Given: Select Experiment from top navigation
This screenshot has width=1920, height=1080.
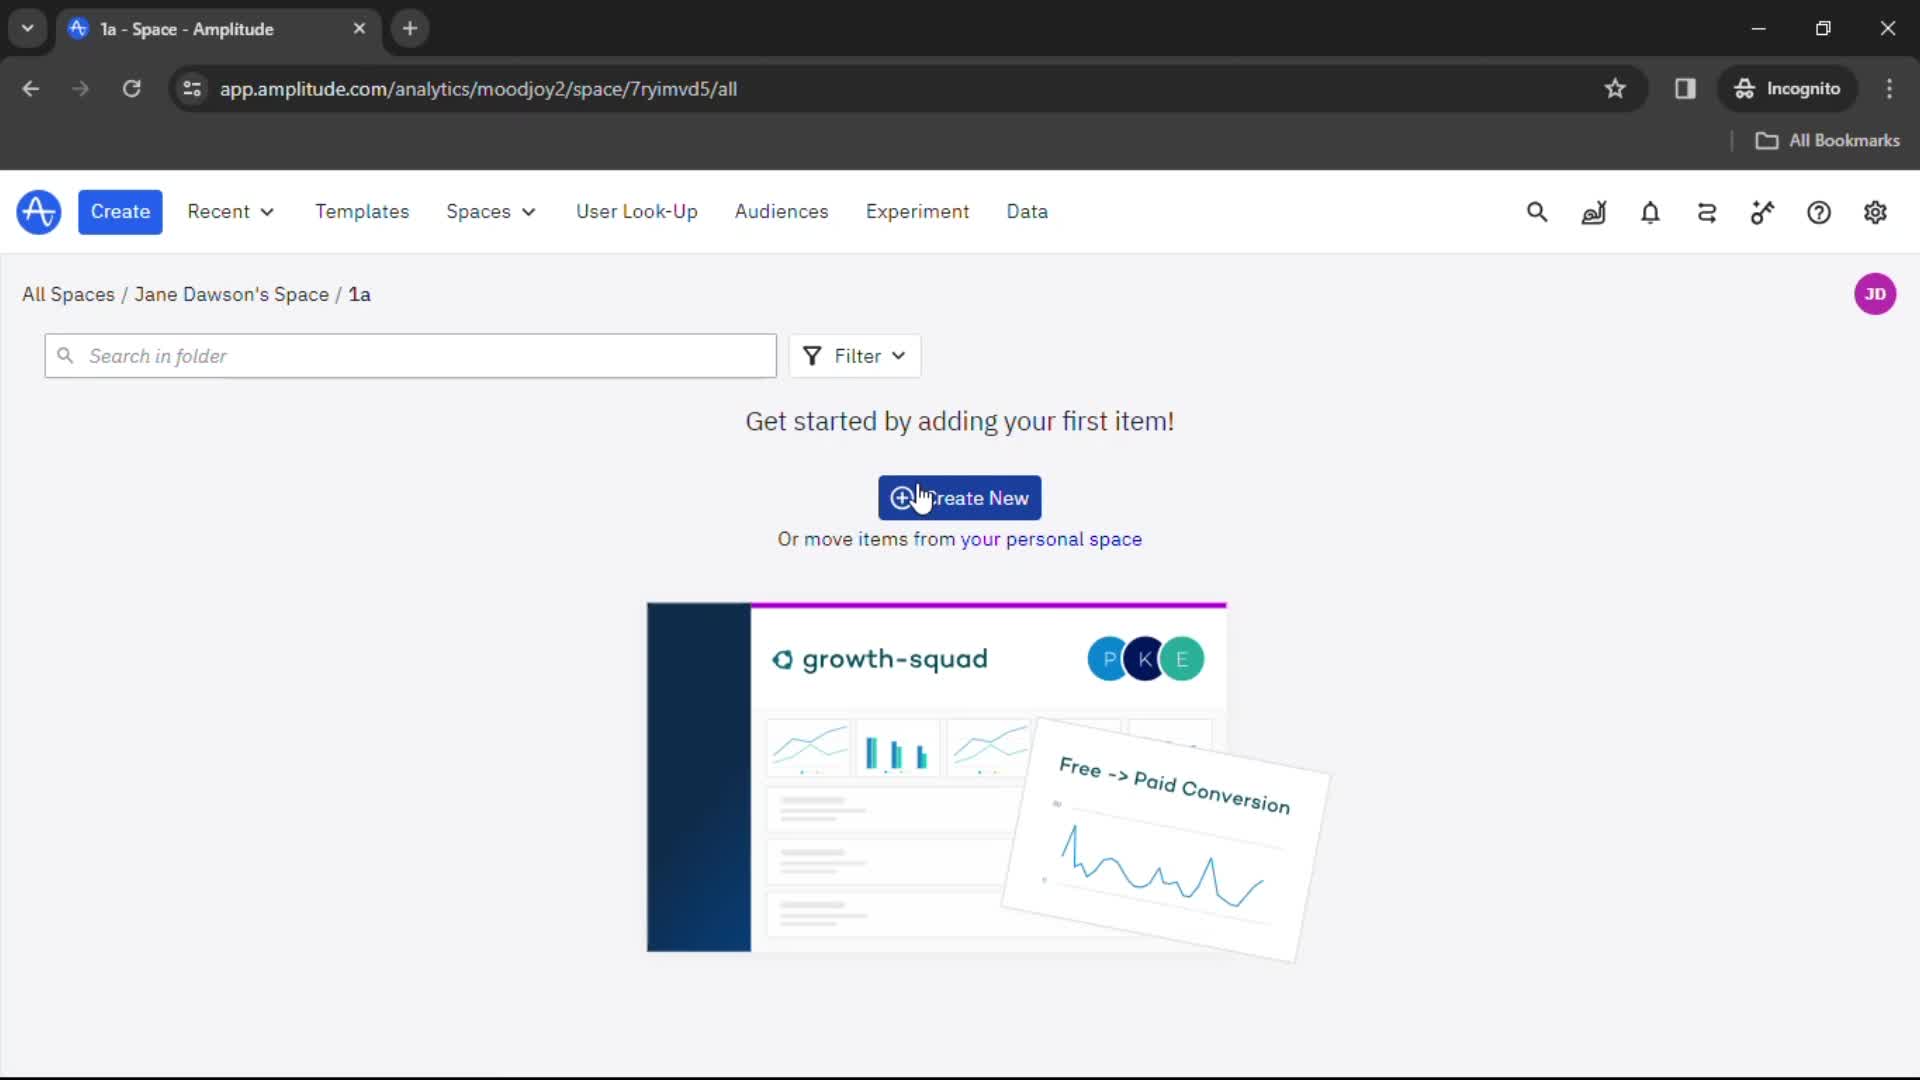Looking at the screenshot, I should 918,211.
